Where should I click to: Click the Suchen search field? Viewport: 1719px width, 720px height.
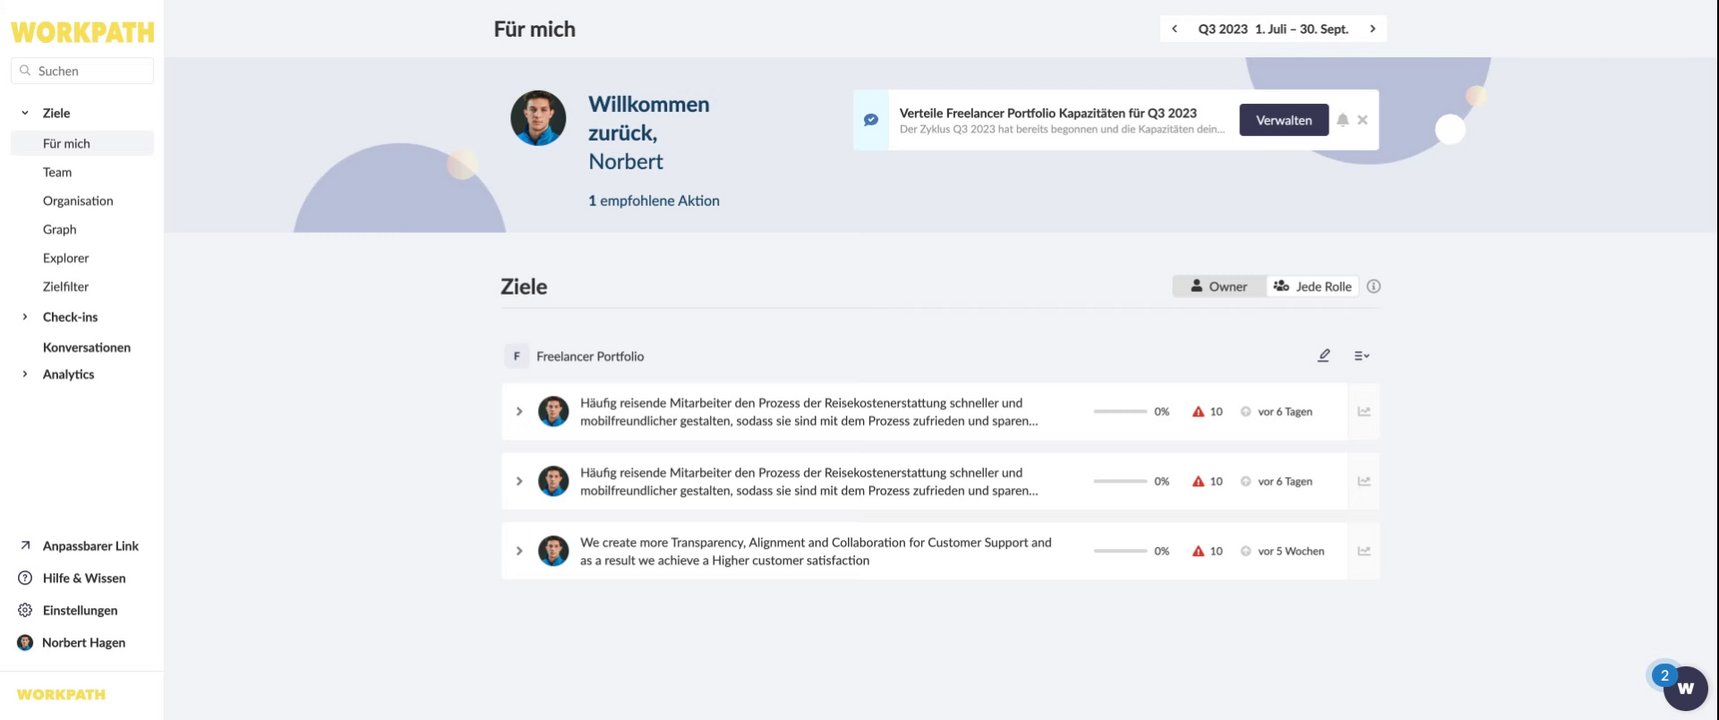pos(90,71)
